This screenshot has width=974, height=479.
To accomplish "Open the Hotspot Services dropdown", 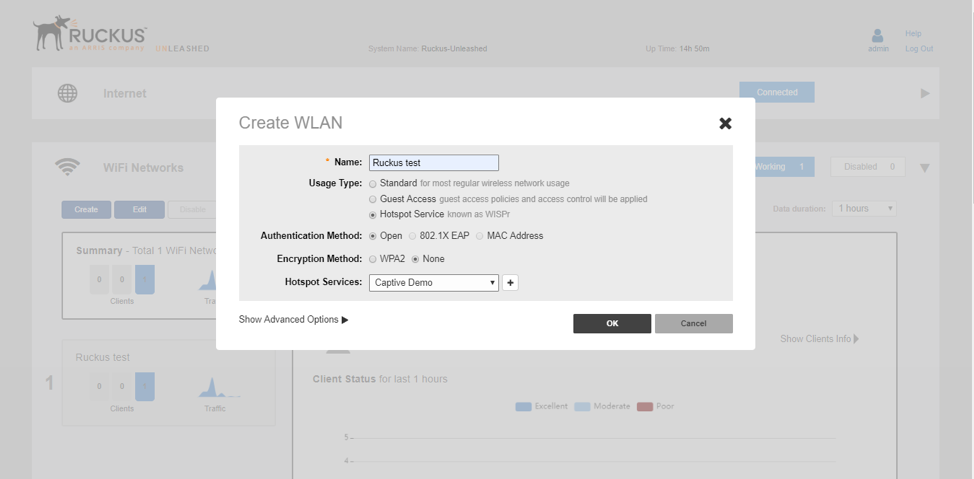I will [434, 283].
